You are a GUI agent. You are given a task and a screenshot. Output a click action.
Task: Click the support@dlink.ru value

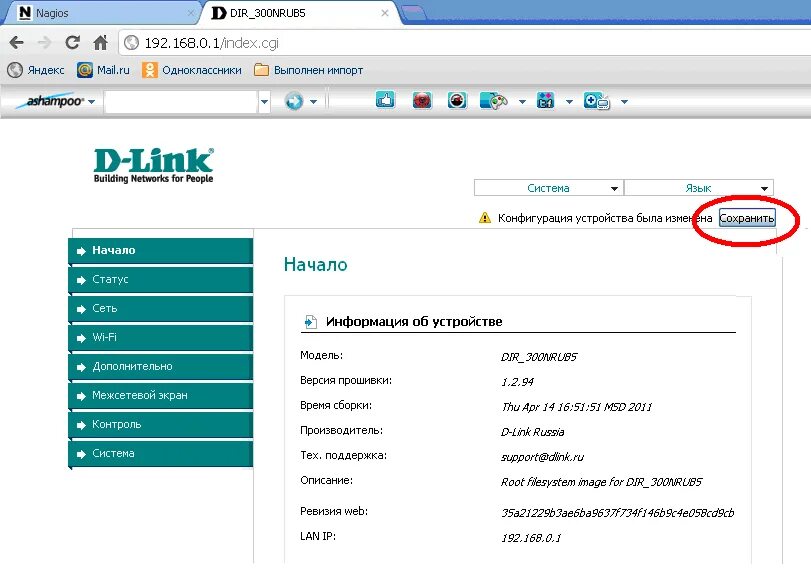coord(542,457)
